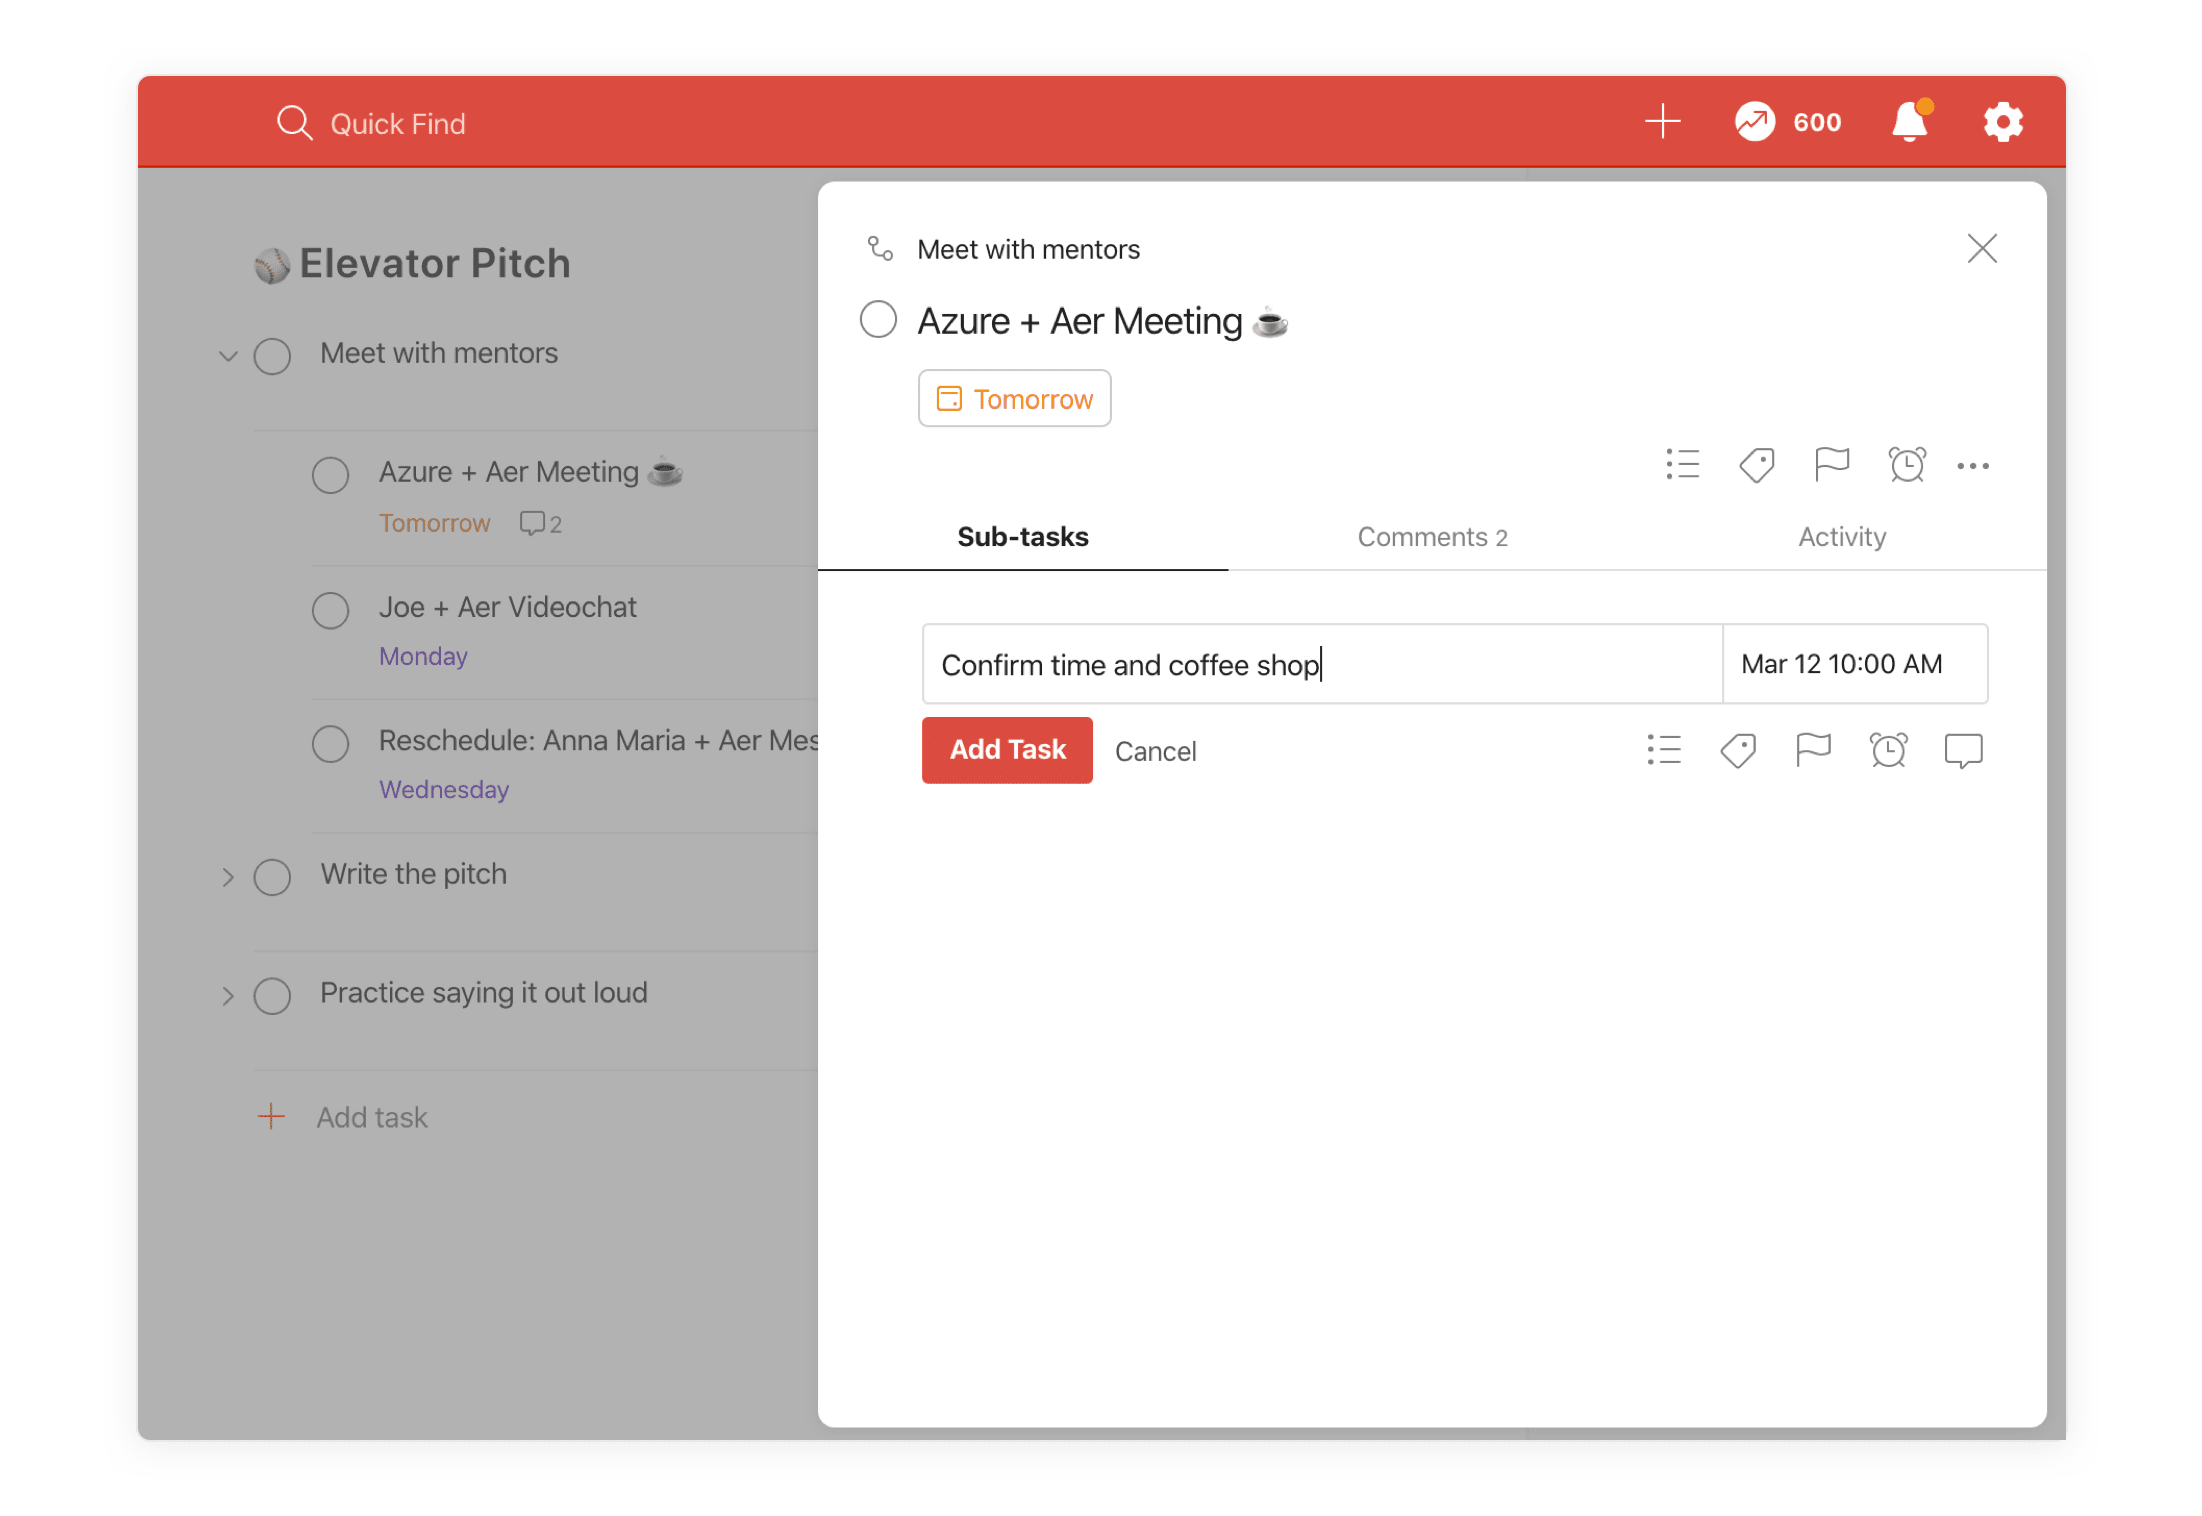The width and height of the screenshot is (2202, 1516).
Task: Expand the Write the pitch task
Action: 226,877
